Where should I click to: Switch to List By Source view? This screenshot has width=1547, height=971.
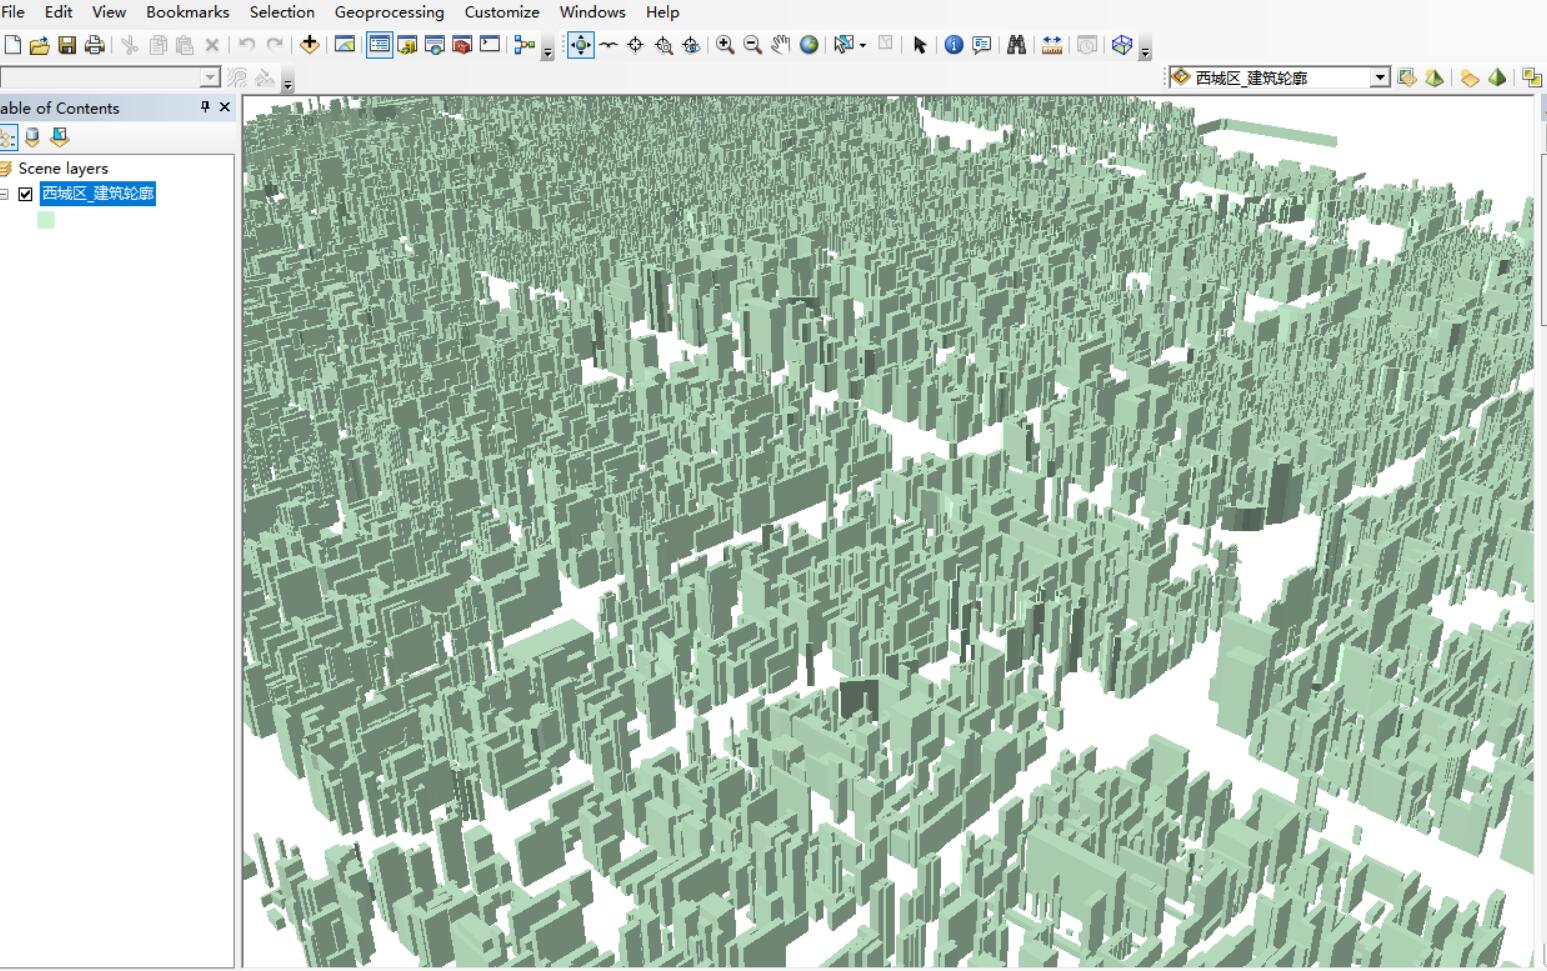tap(32, 137)
